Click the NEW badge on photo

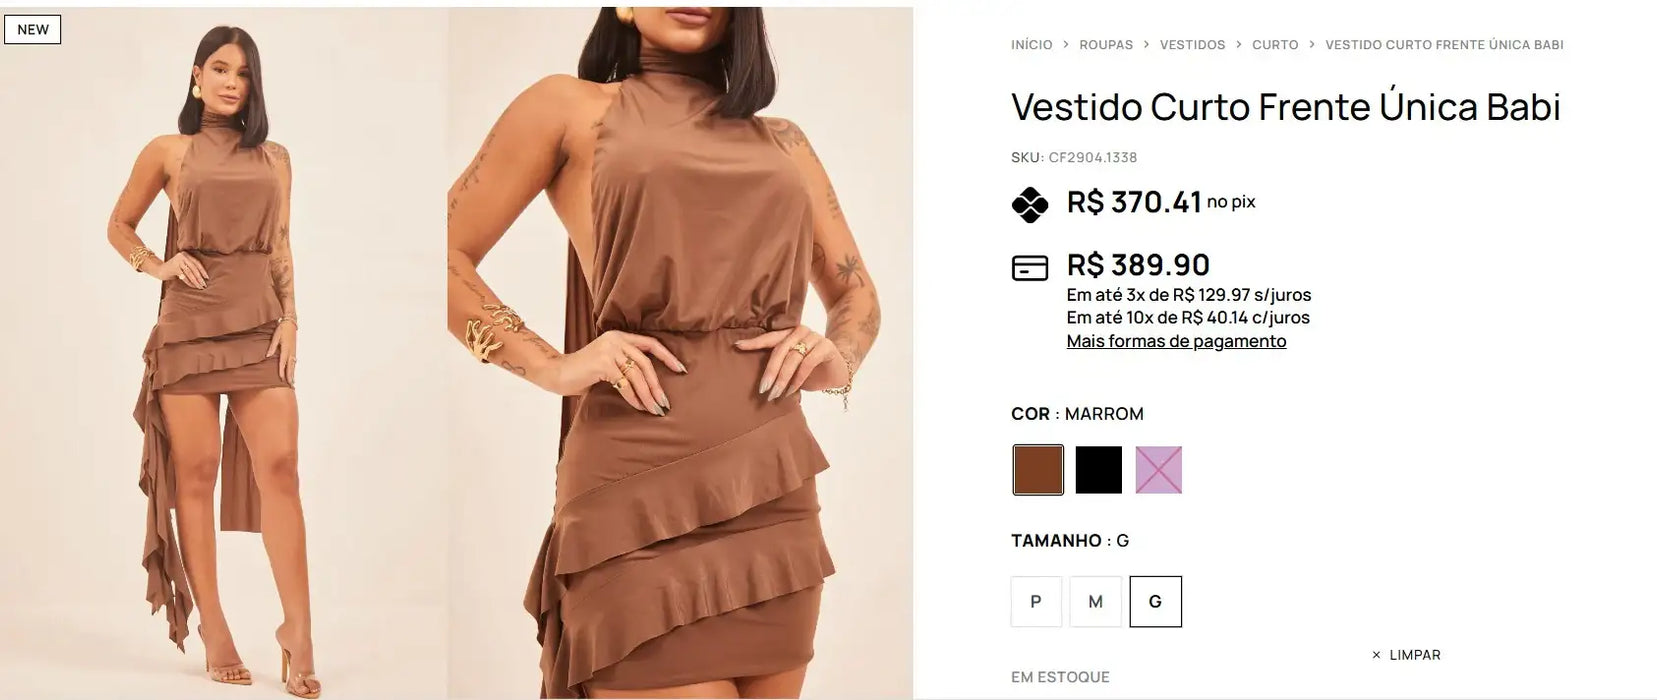coord(33,29)
